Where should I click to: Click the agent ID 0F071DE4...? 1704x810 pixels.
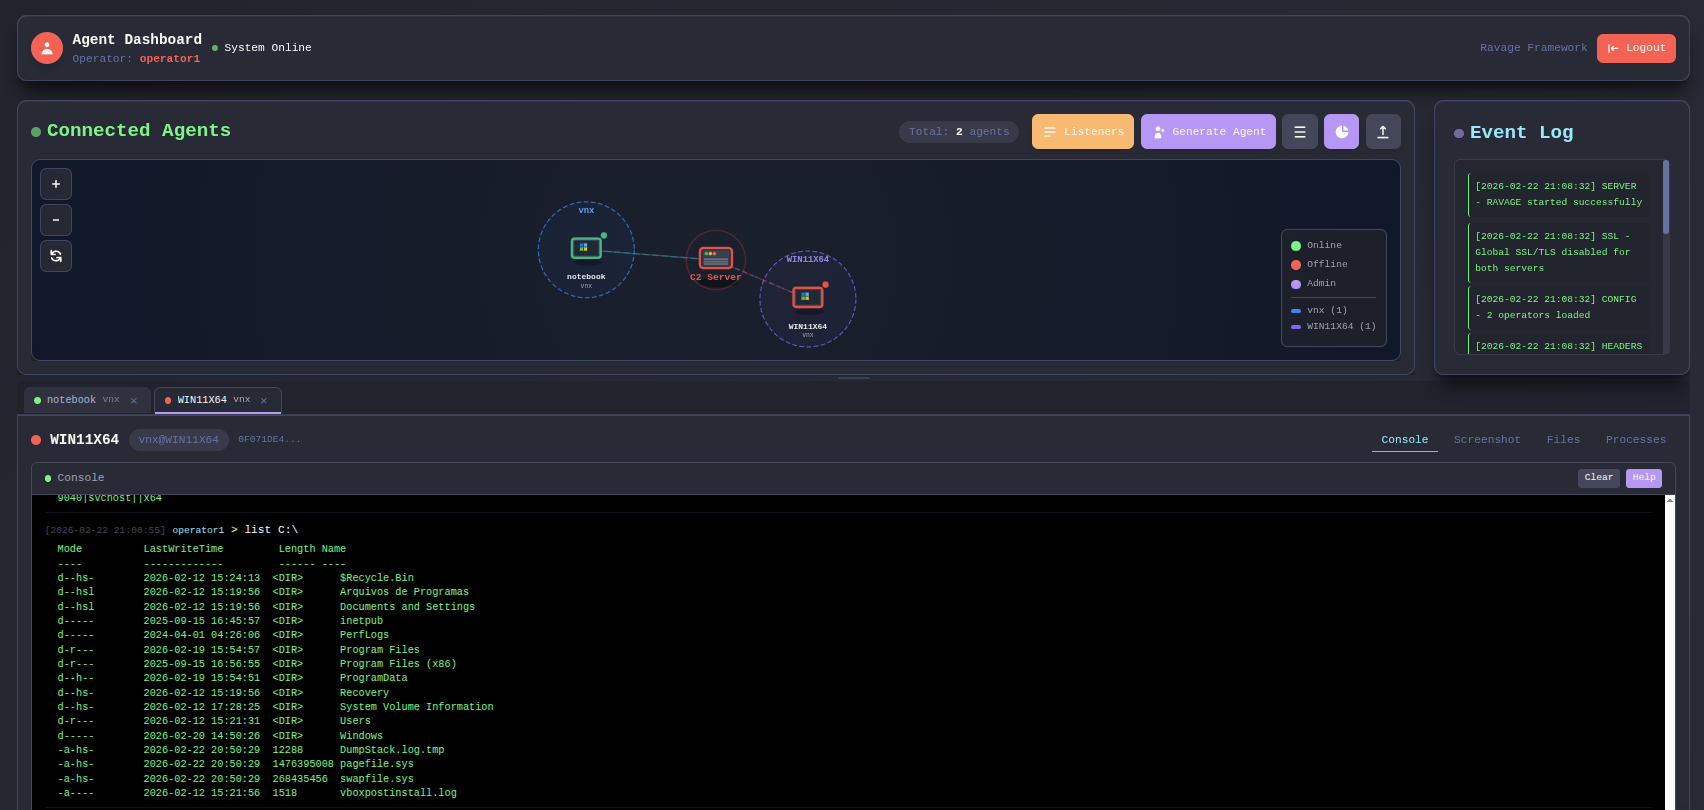pos(269,440)
